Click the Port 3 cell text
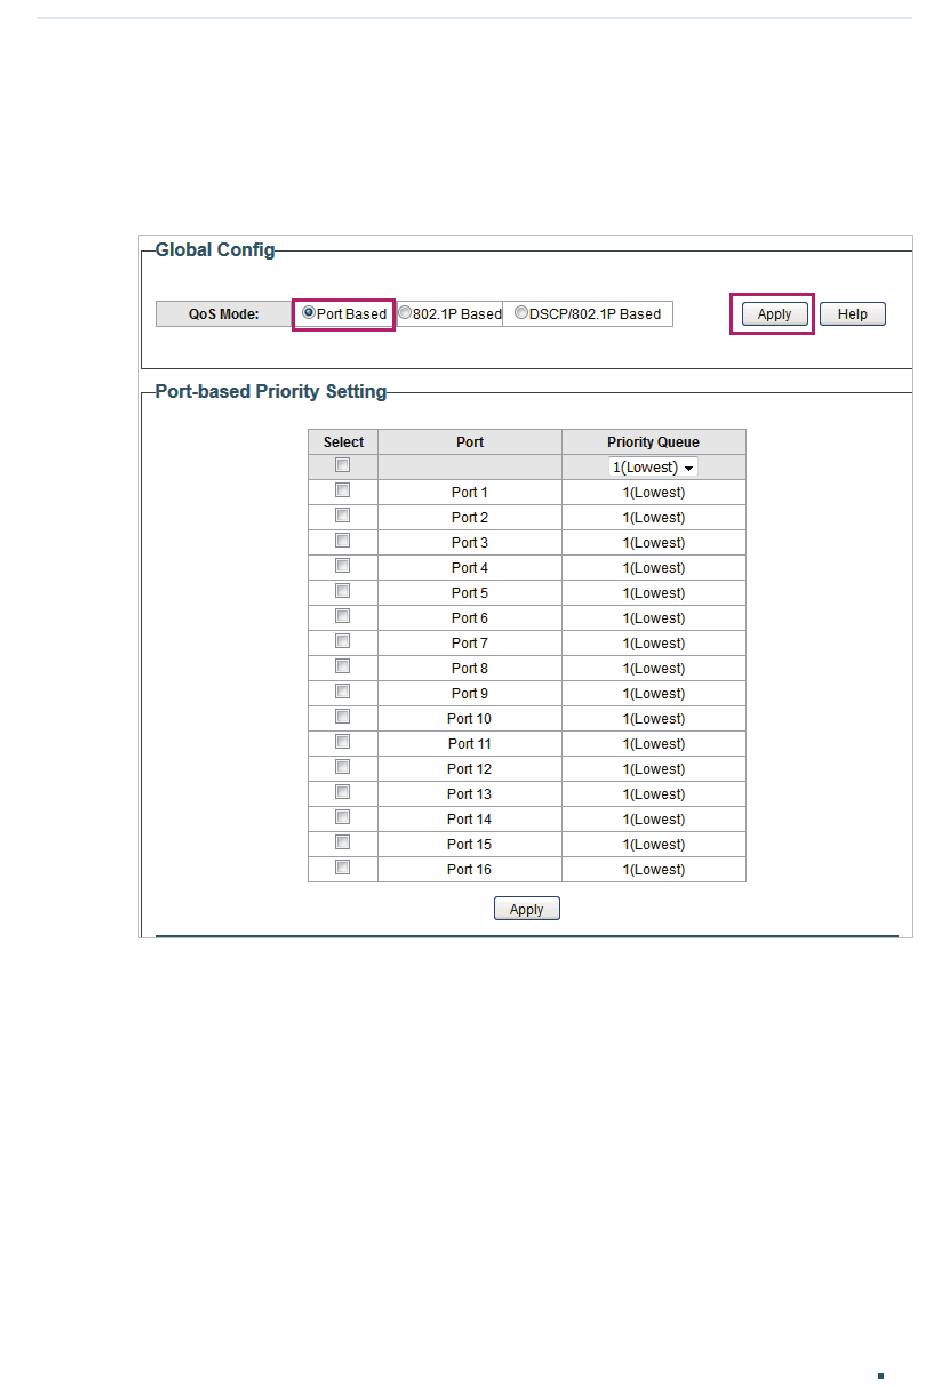 coord(470,542)
